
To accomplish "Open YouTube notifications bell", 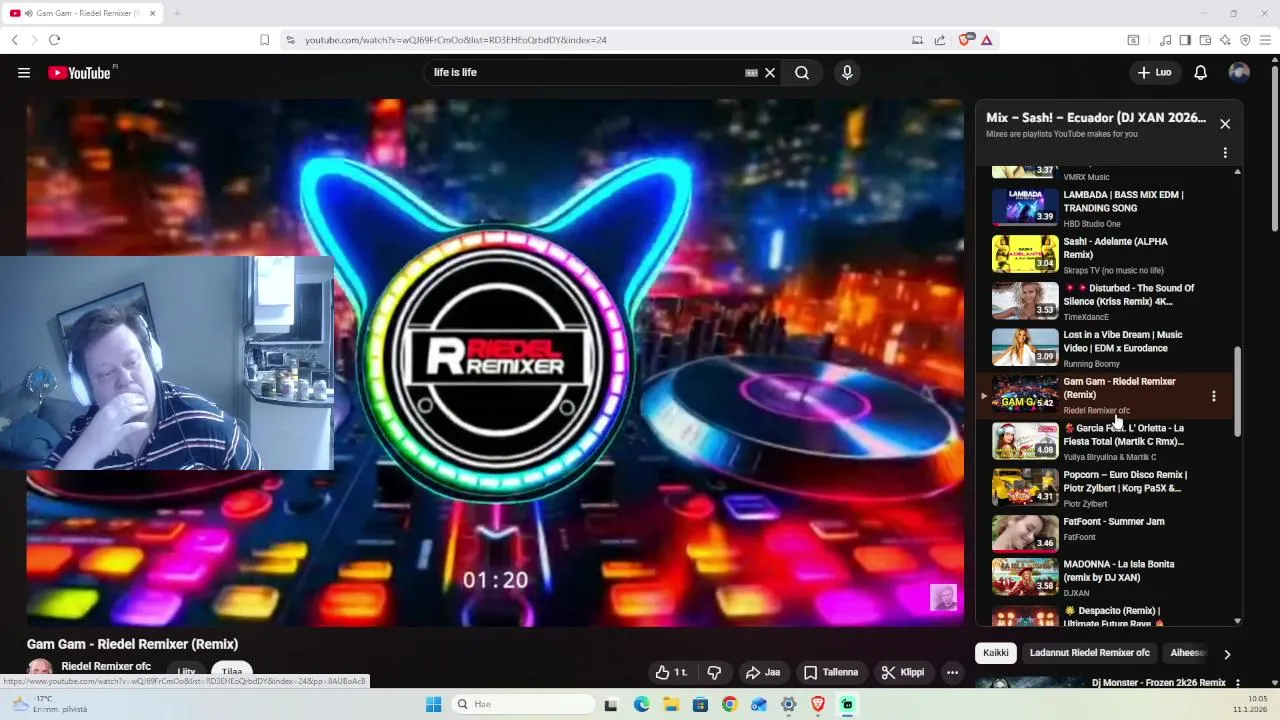I will coord(1201,72).
